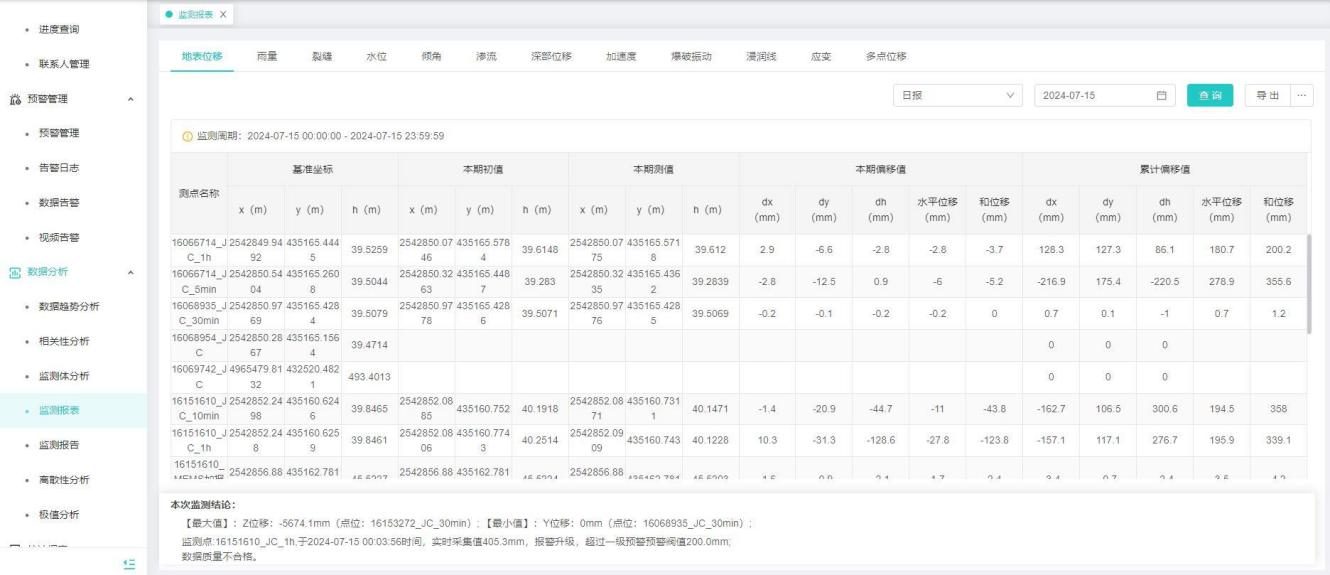This screenshot has height=575, width=1330.
Task: Switch to the 深部位移 tab
Action: point(550,56)
